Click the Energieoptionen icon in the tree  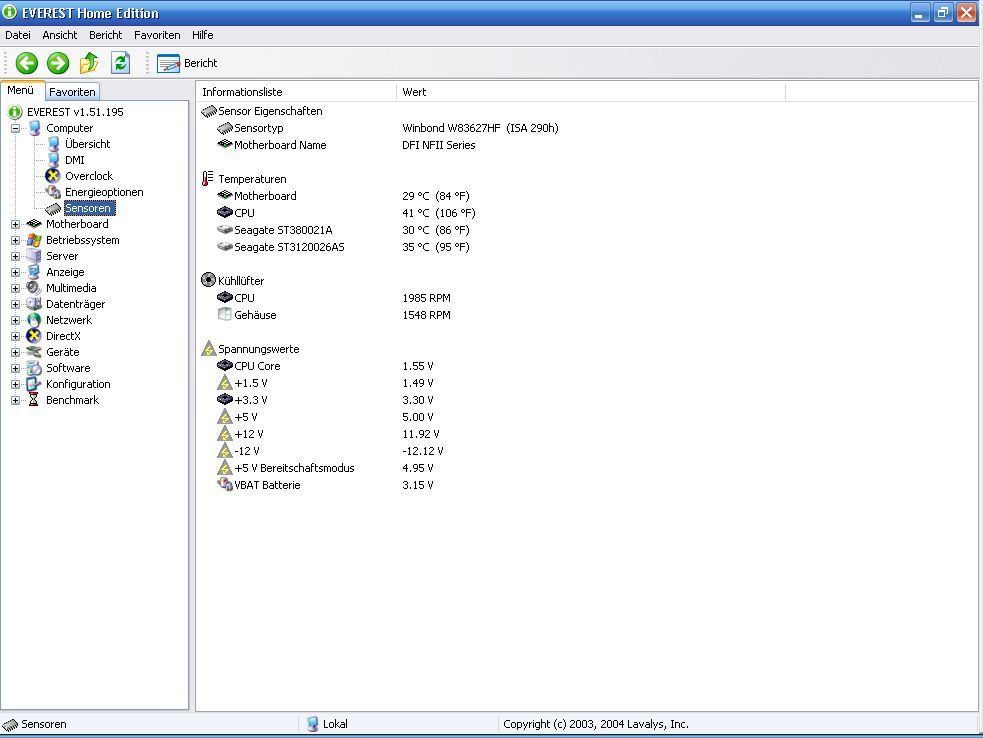[x=53, y=192]
